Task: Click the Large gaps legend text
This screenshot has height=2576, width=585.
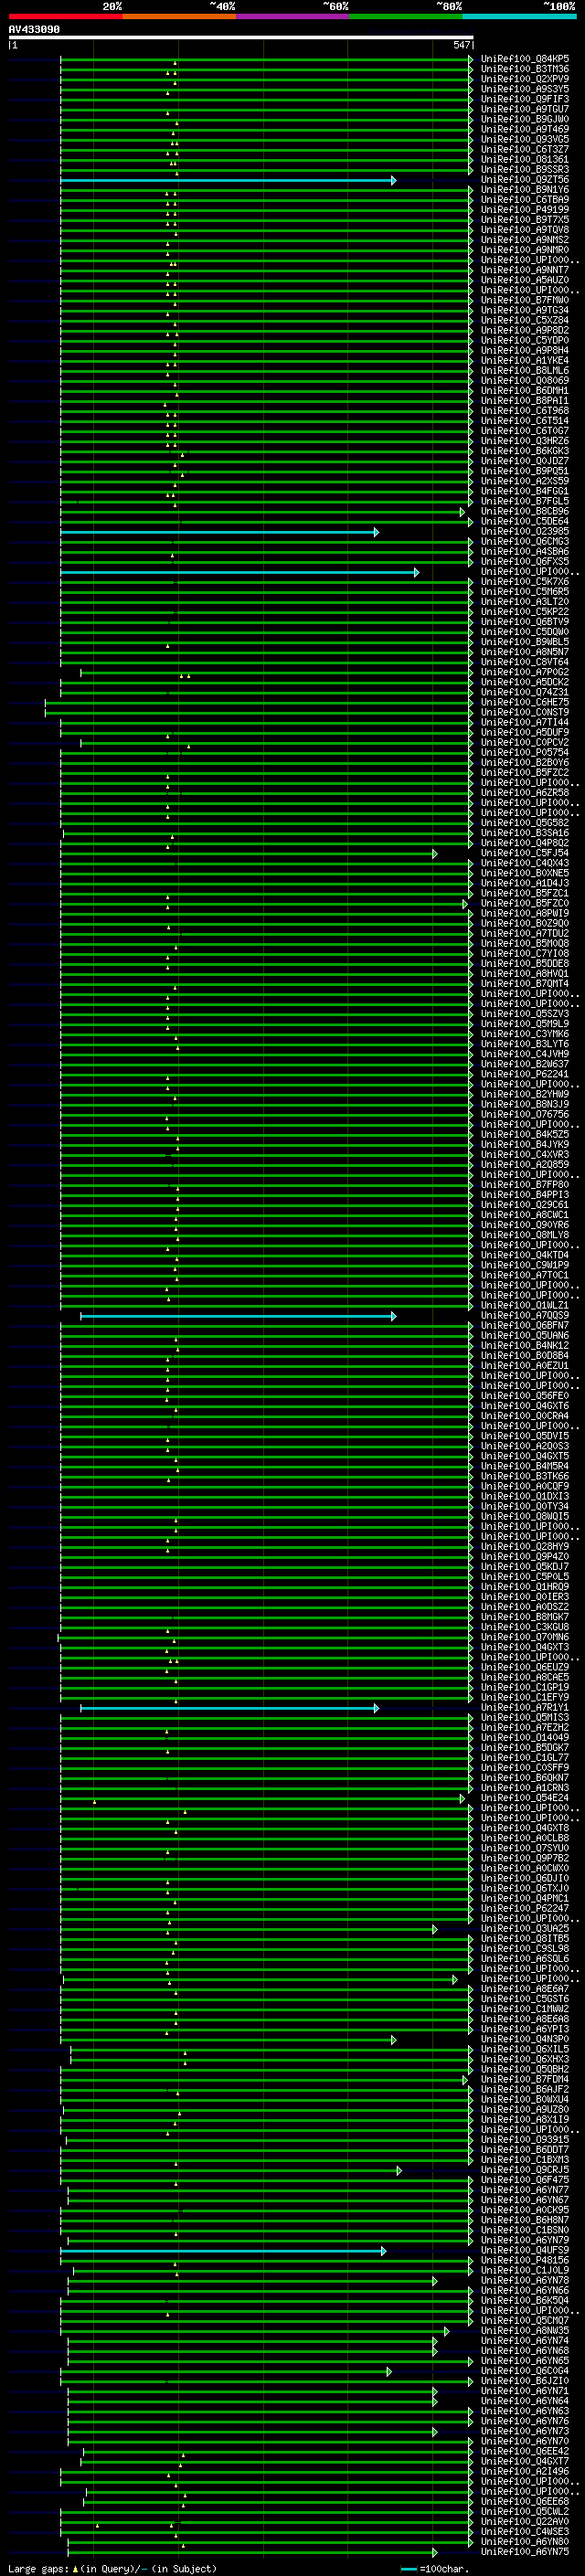Action: tap(112, 2569)
